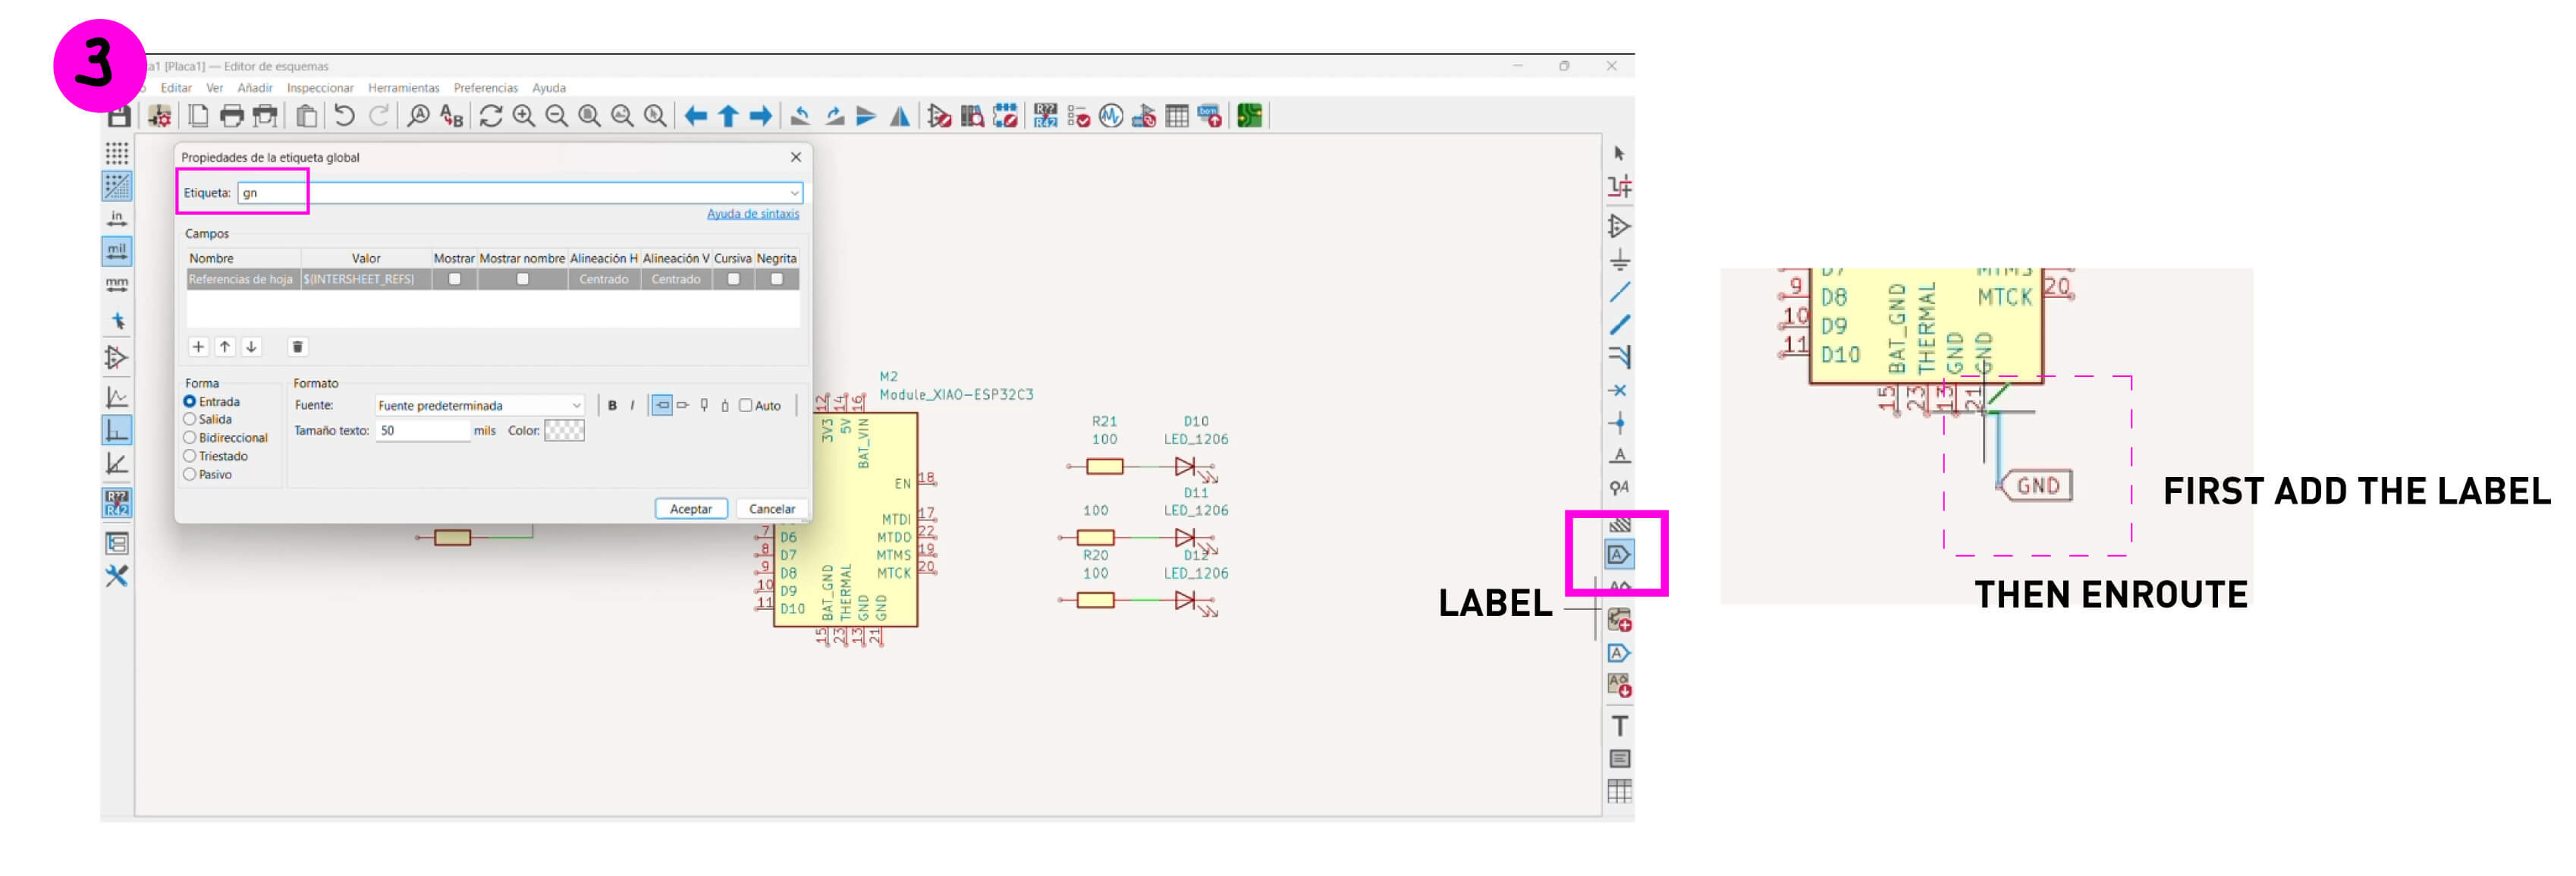Screen dimensions: 2576x876
Task: Undo the last action
Action: click(x=344, y=116)
